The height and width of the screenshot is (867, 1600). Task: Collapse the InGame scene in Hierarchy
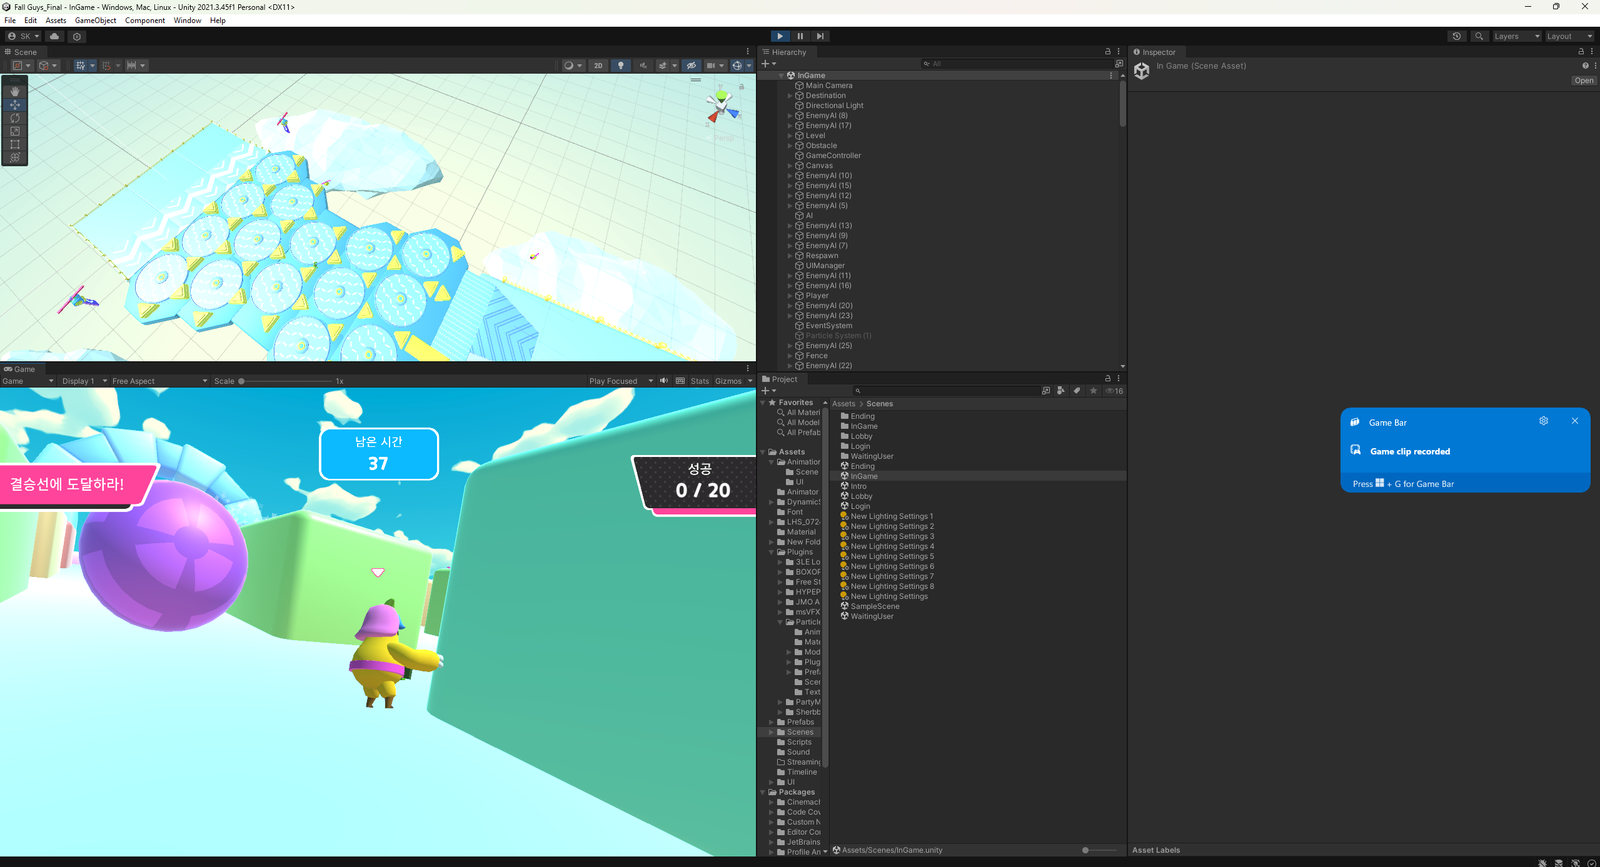coord(781,76)
